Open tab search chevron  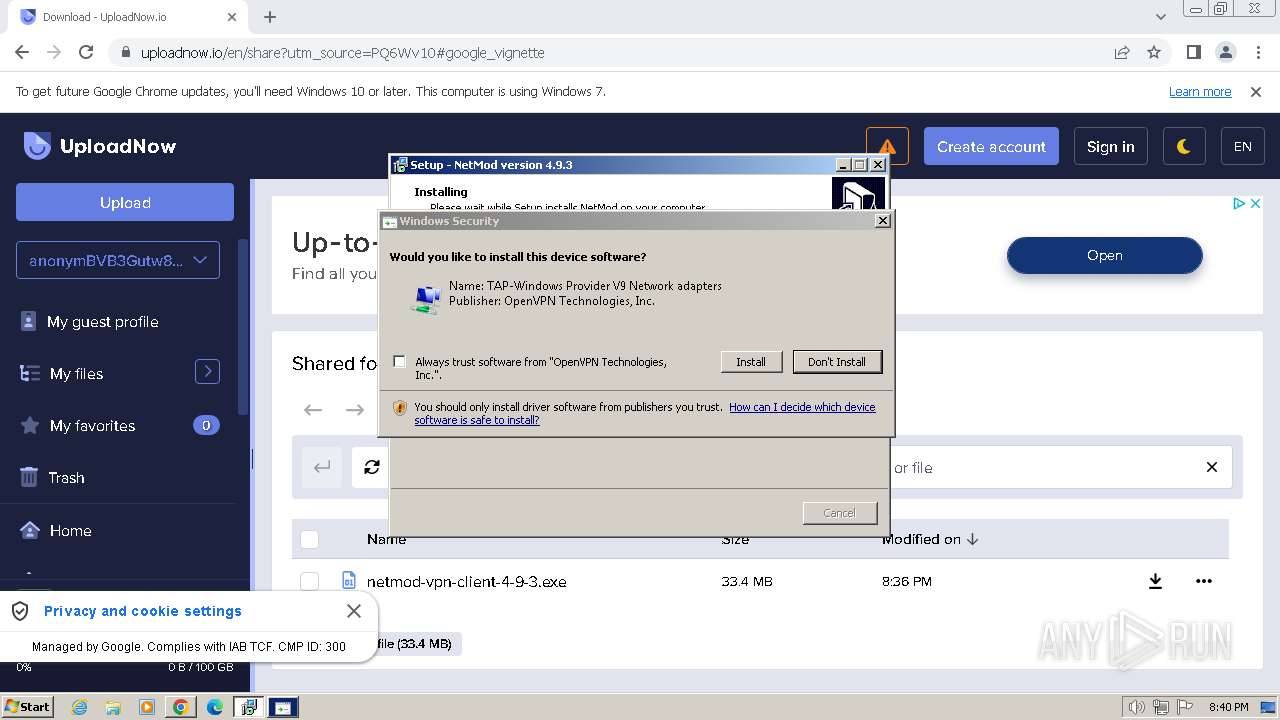click(x=1161, y=17)
